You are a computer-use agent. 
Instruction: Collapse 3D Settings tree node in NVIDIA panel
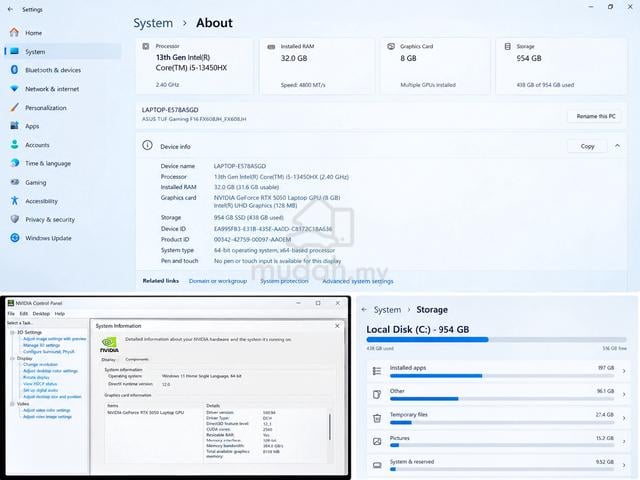click(12, 332)
